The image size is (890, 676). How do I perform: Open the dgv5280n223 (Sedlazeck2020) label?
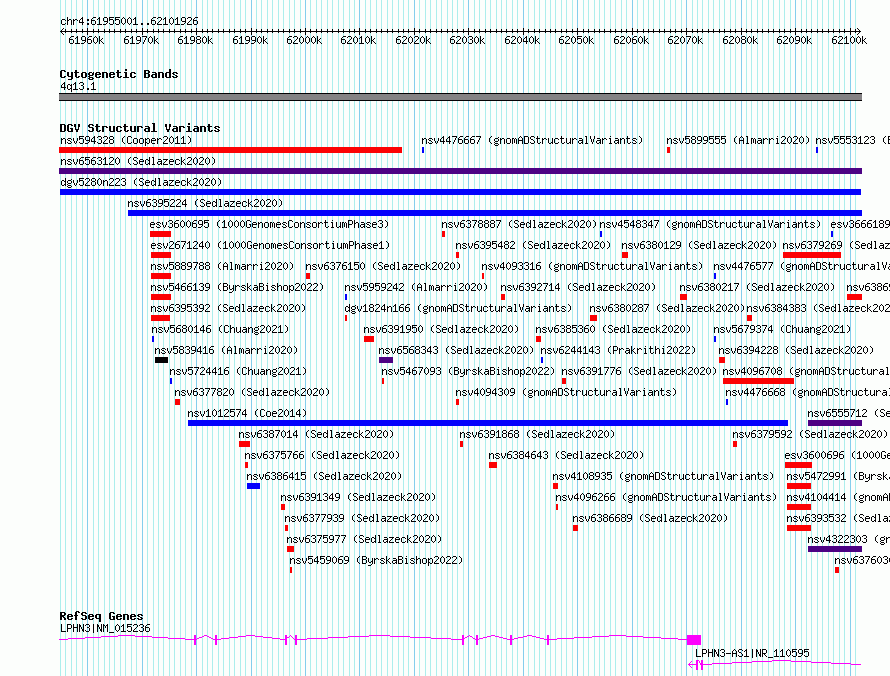tap(141, 182)
